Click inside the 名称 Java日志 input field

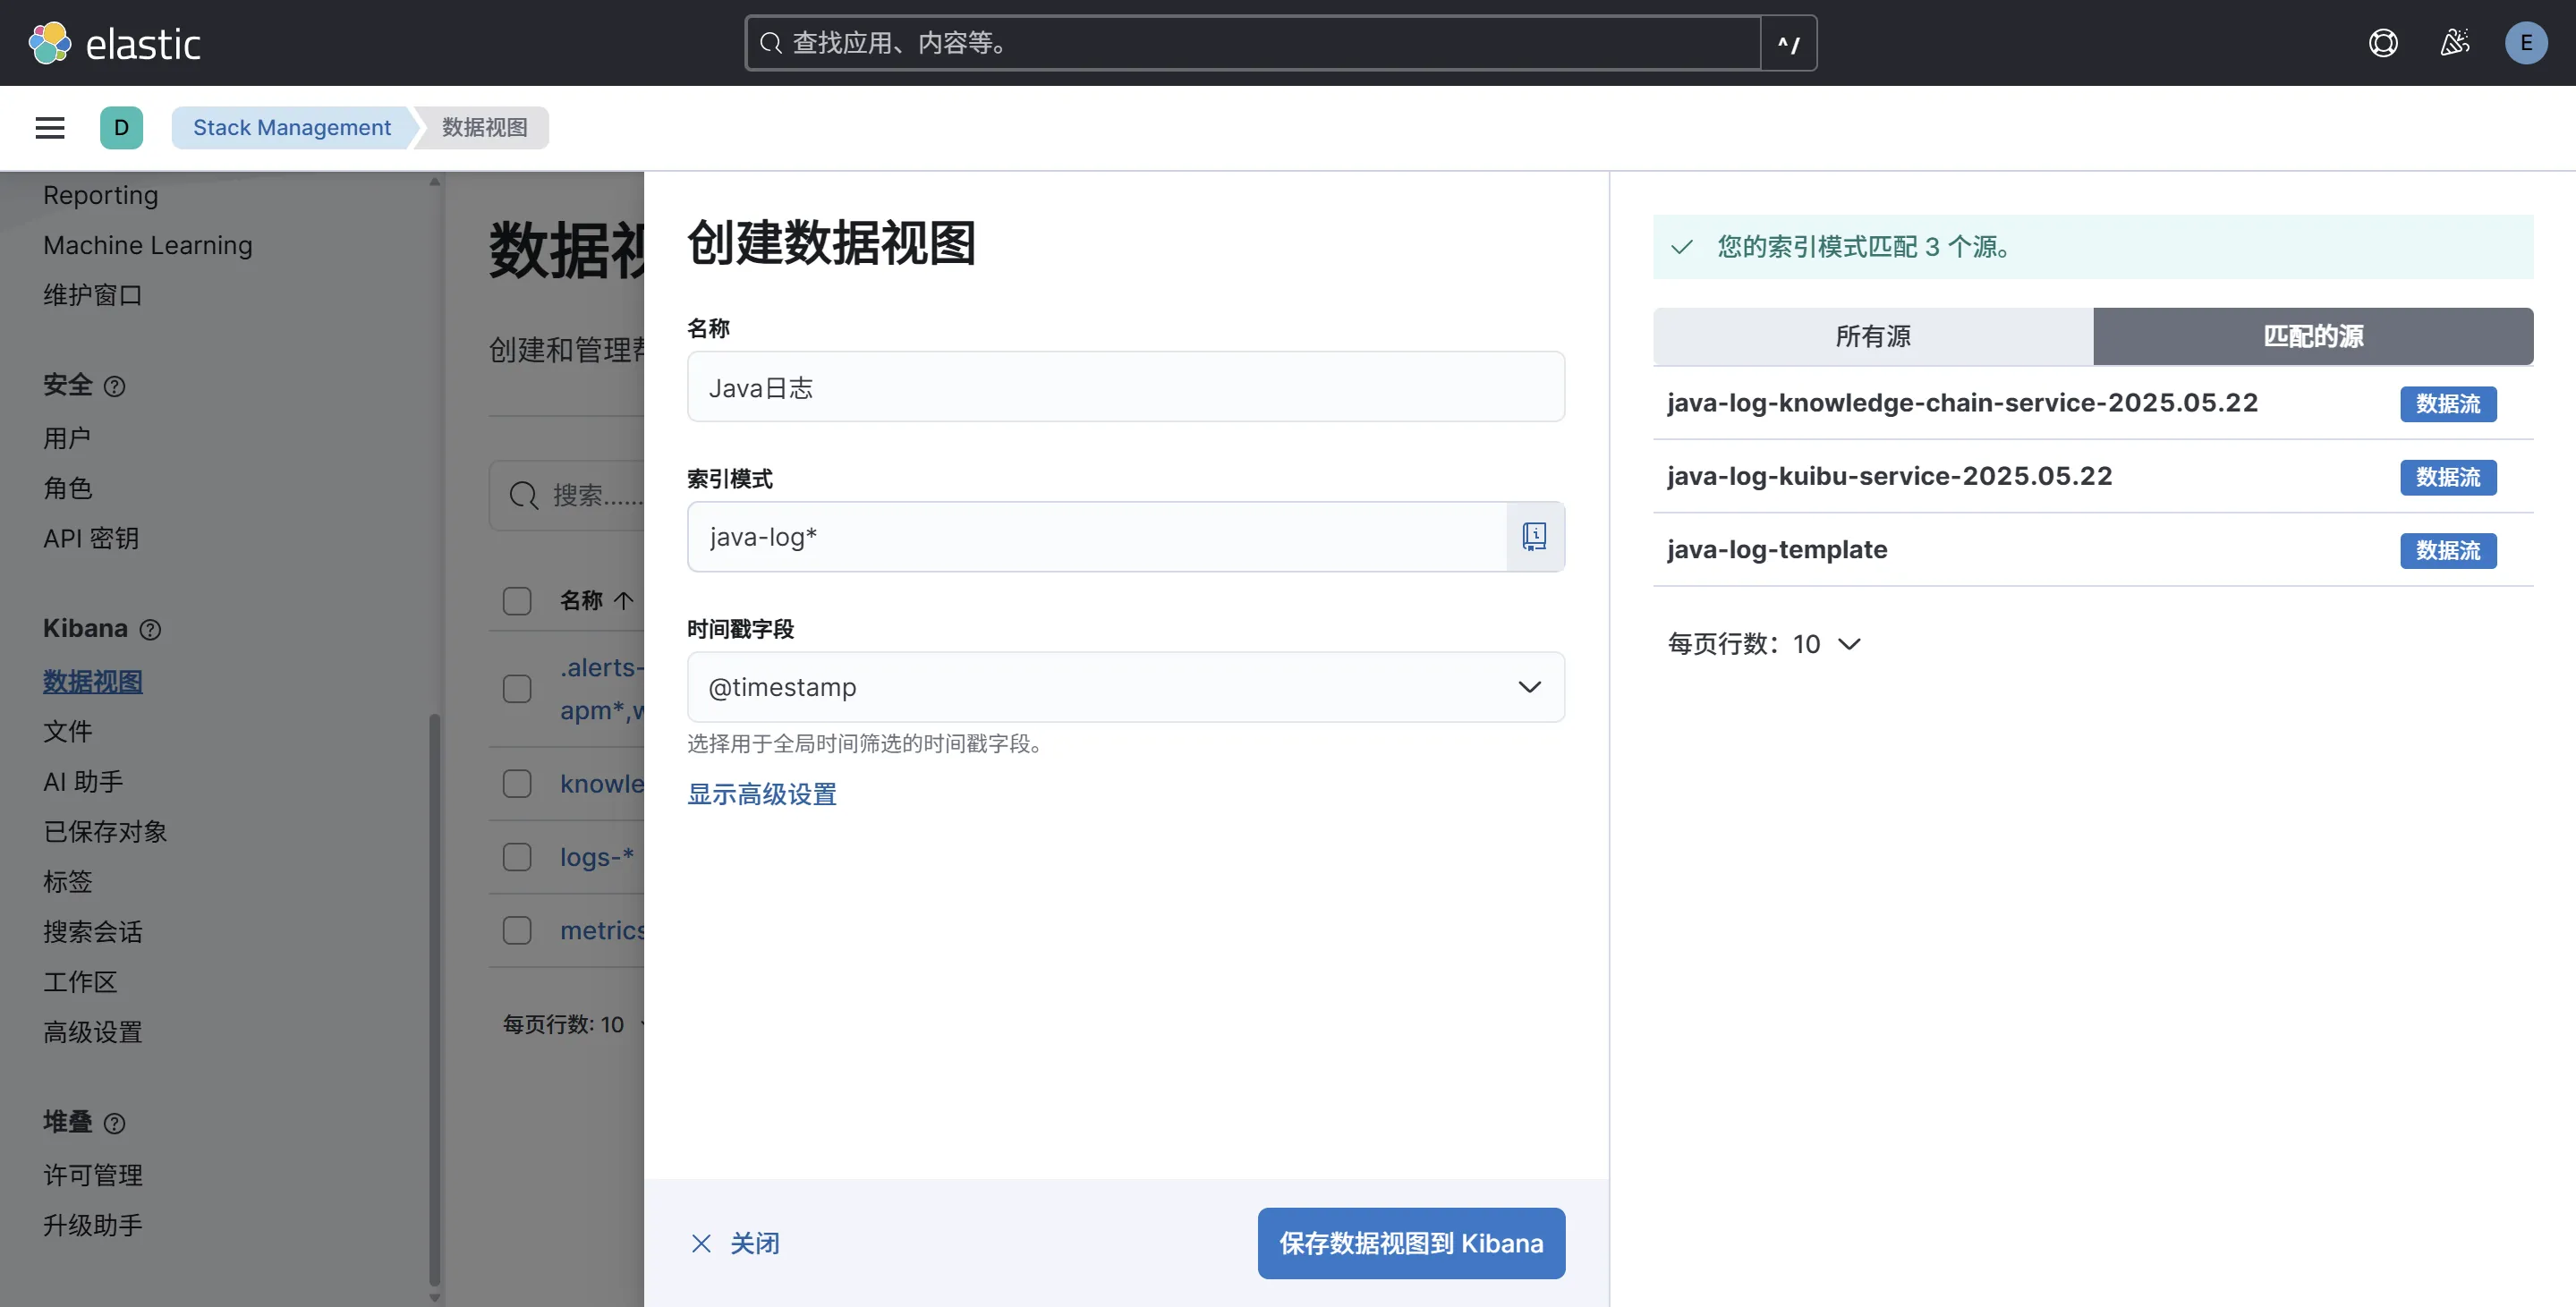tap(1125, 387)
